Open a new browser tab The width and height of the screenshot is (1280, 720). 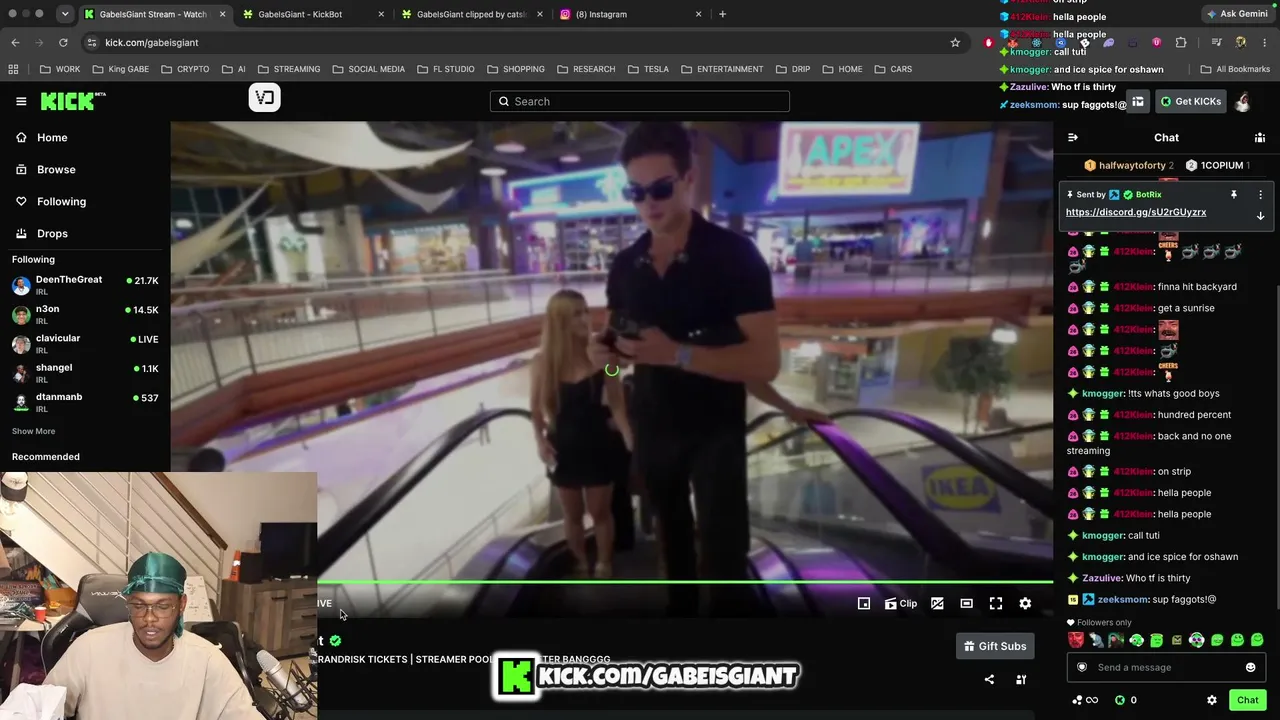click(722, 14)
